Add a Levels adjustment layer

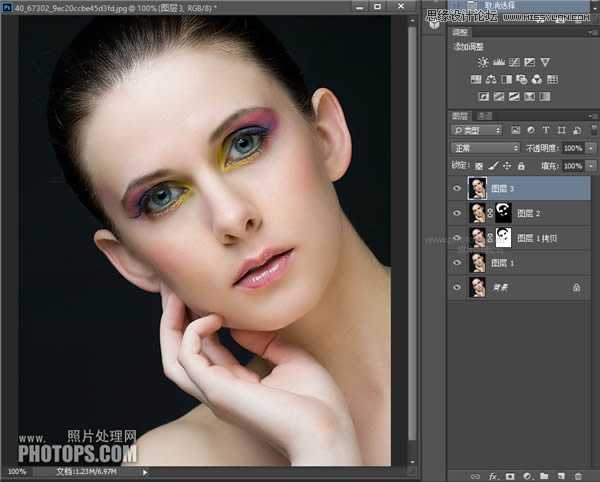[499, 62]
